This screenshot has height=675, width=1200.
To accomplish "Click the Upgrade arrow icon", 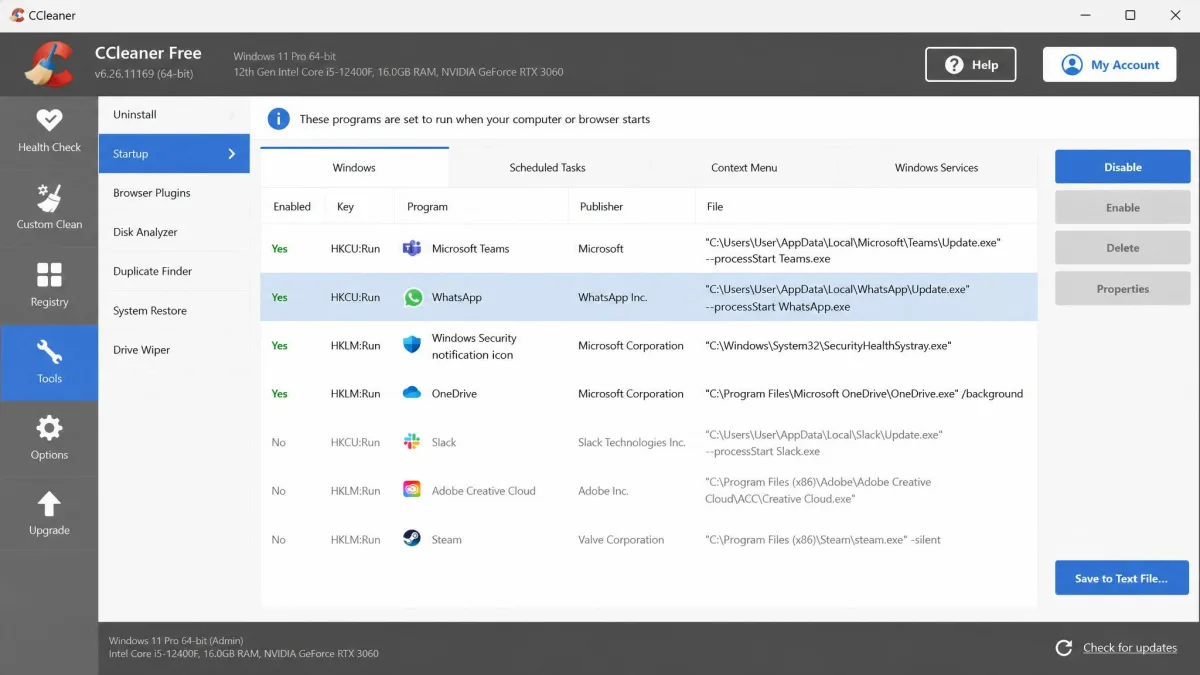I will tap(49, 504).
